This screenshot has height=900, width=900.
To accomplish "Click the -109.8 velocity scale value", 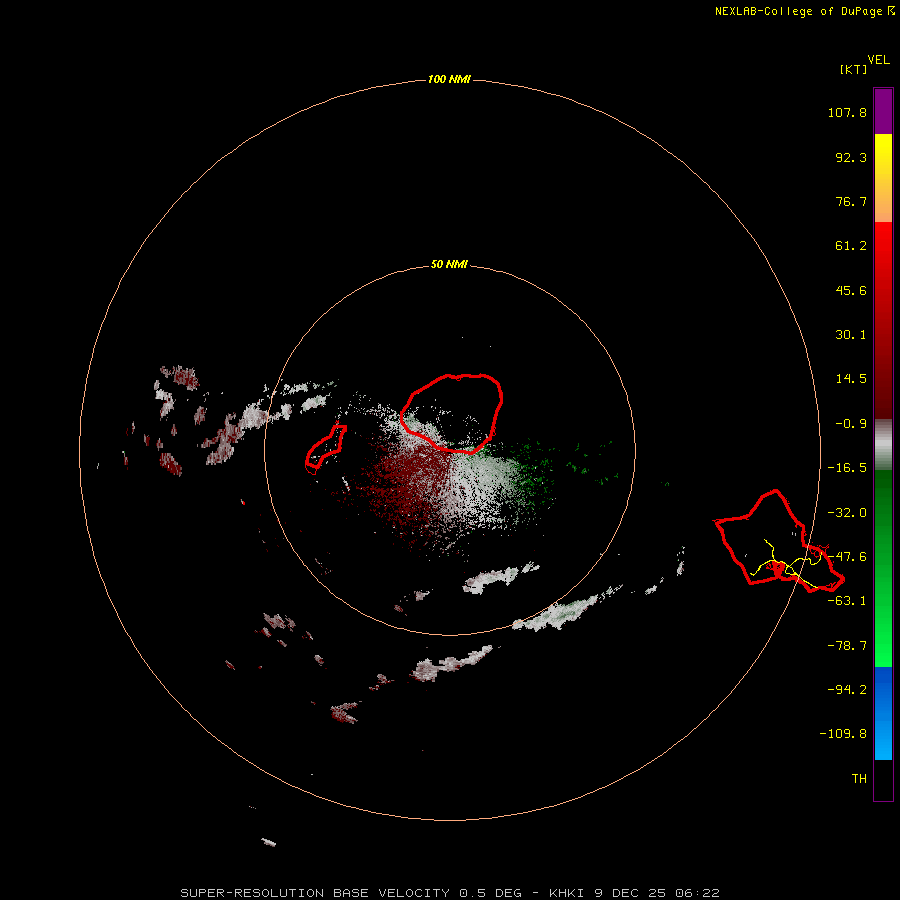I will click(843, 734).
